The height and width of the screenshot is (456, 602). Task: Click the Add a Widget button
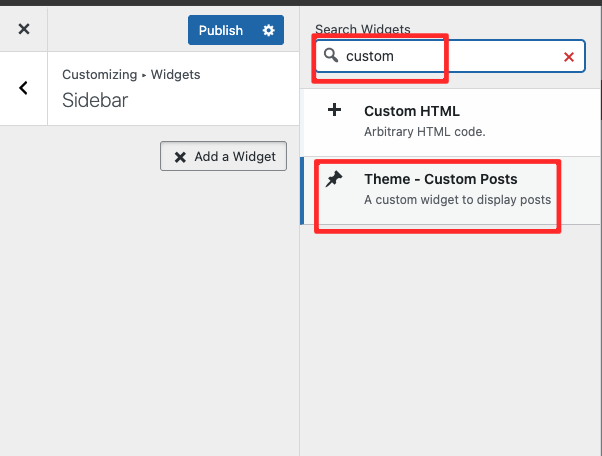[224, 157]
